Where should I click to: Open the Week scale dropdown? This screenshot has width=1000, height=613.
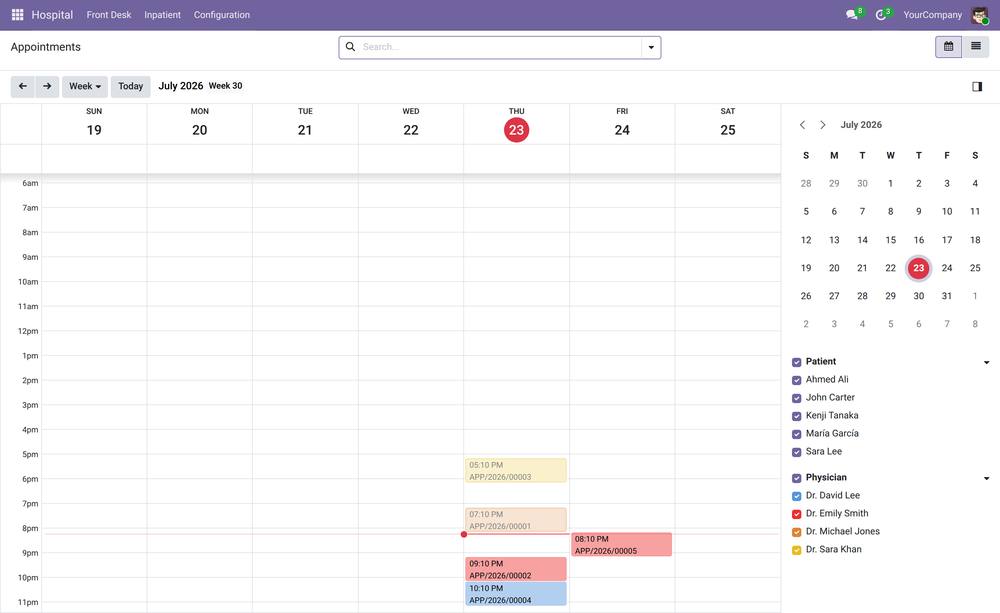[85, 86]
